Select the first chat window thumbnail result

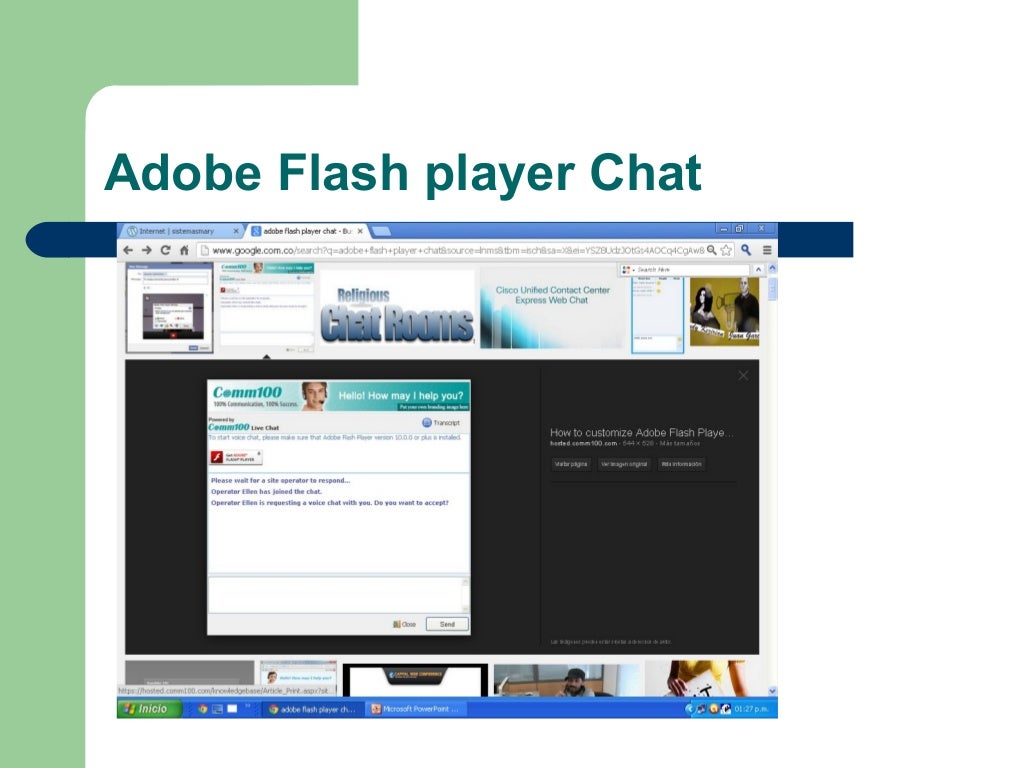pyautogui.click(x=170, y=308)
